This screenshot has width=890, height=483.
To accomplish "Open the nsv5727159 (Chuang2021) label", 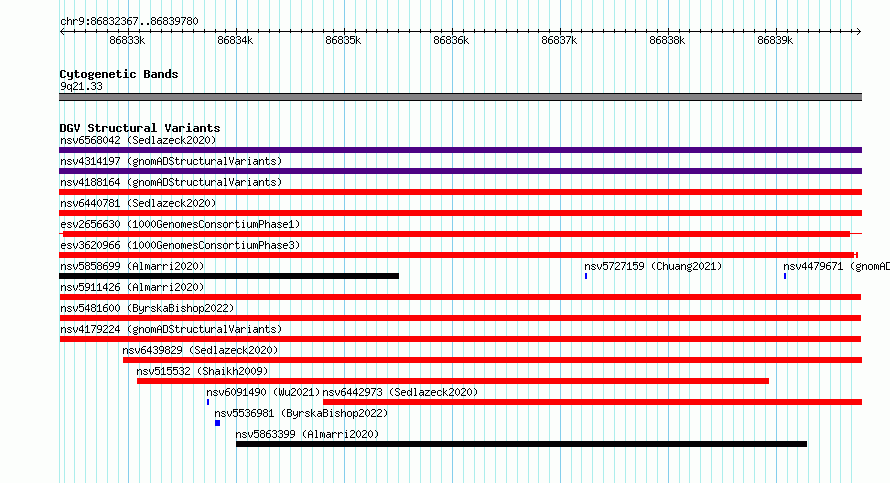I will (653, 266).
